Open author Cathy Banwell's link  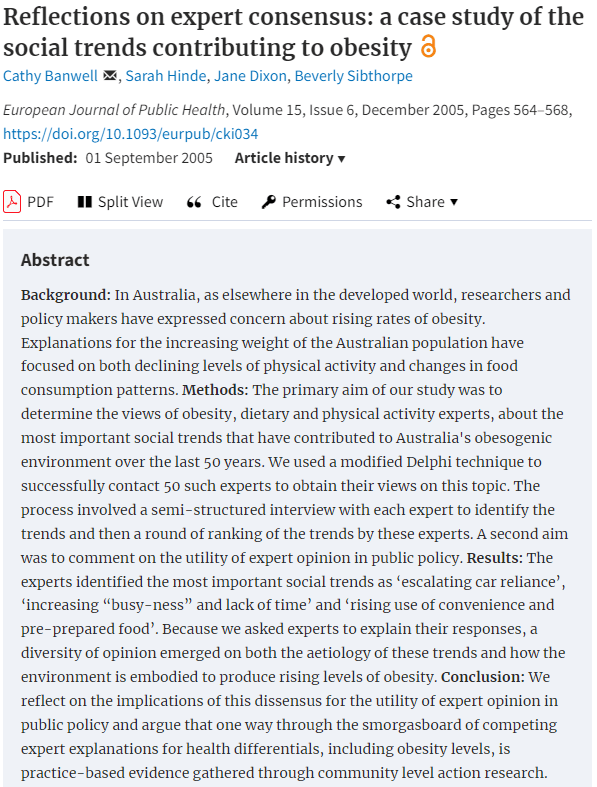click(50, 76)
